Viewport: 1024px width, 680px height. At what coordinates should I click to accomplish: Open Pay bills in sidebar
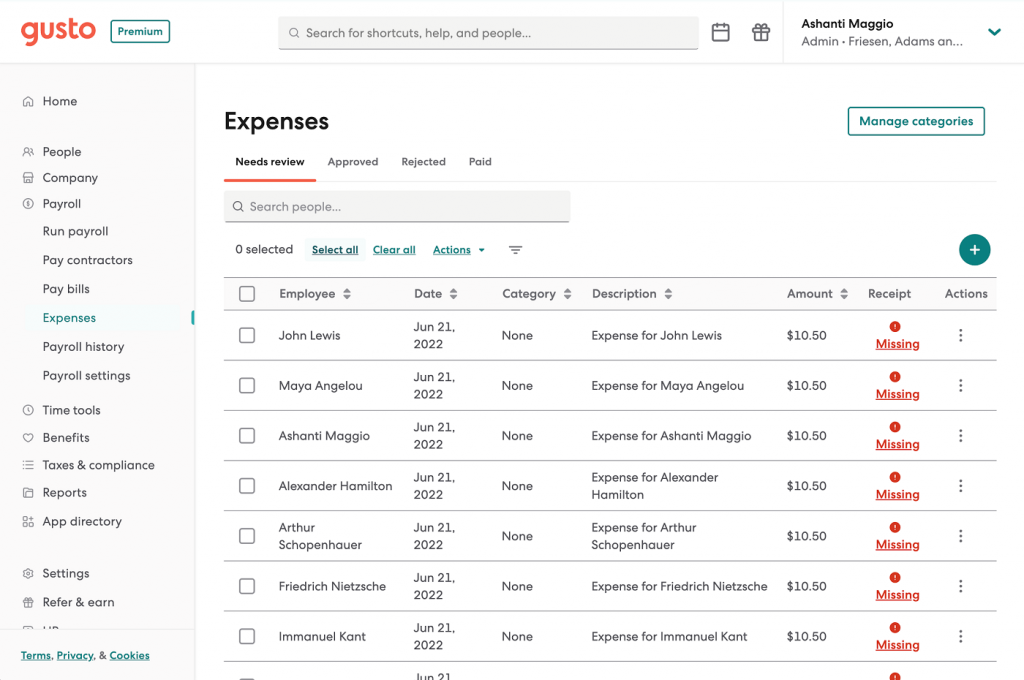[x=66, y=289]
